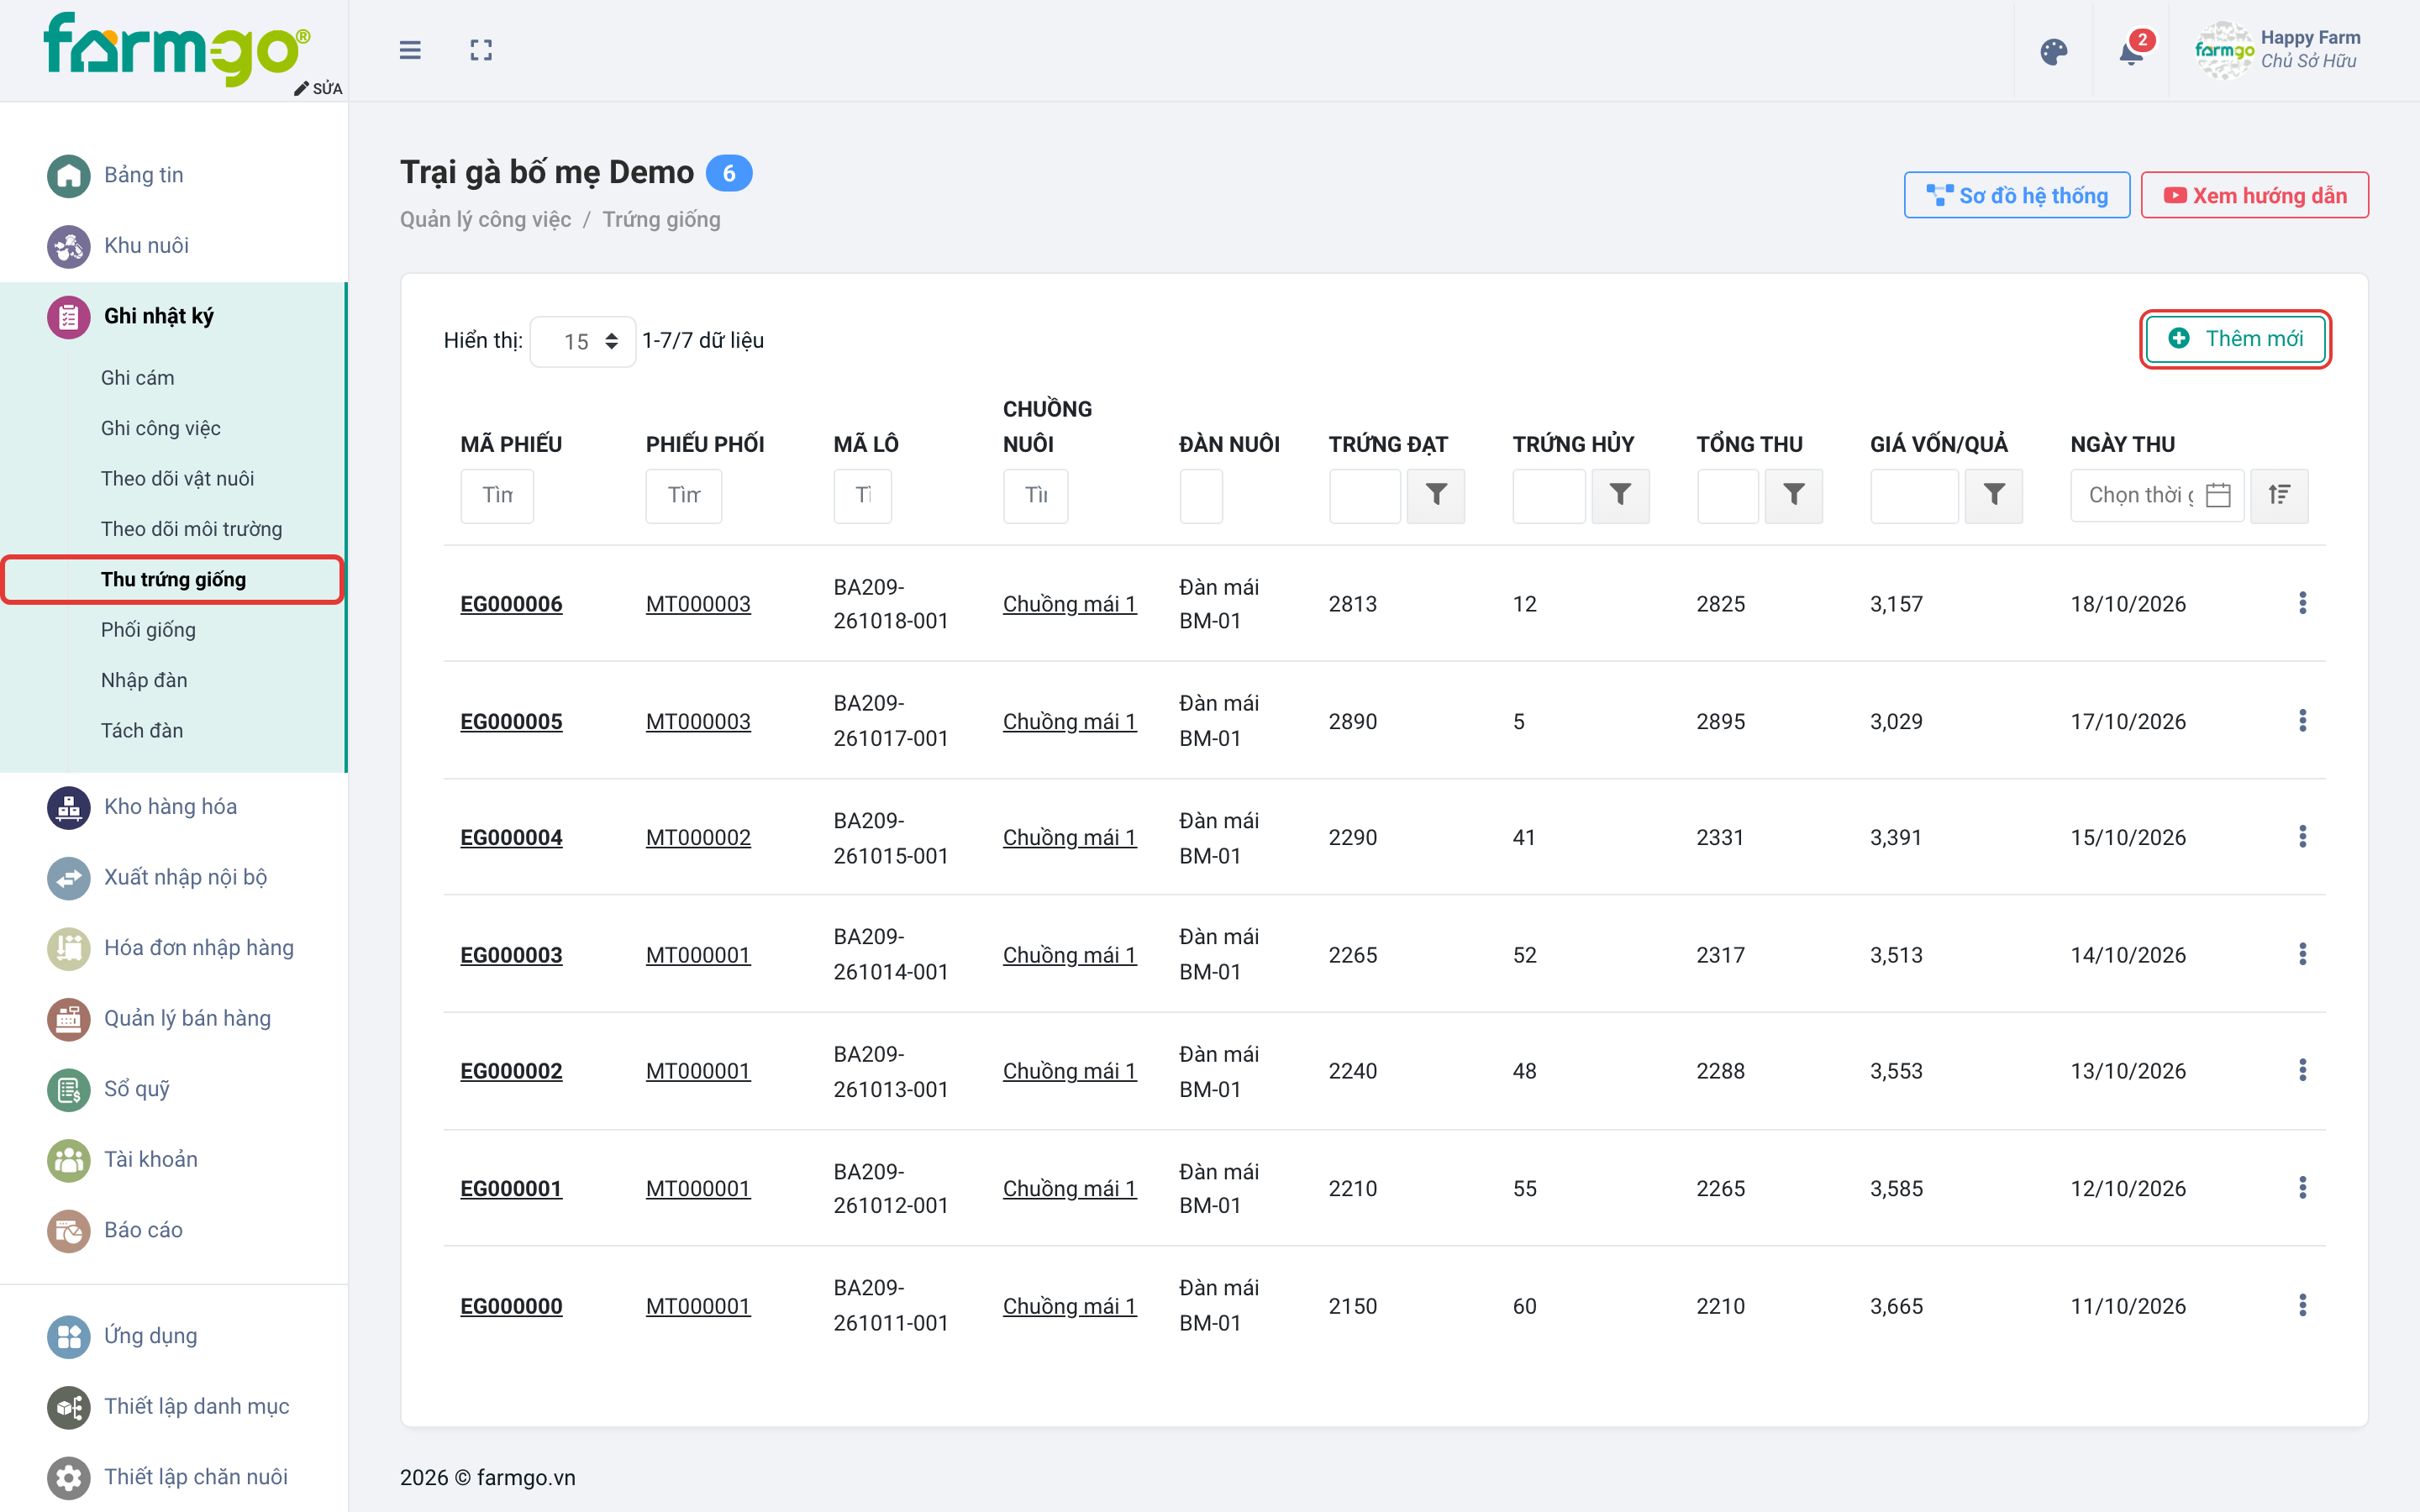Viewport: 2420px width, 1512px height.
Task: Open the rows-per-page dropdown showing 15
Action: 583,341
